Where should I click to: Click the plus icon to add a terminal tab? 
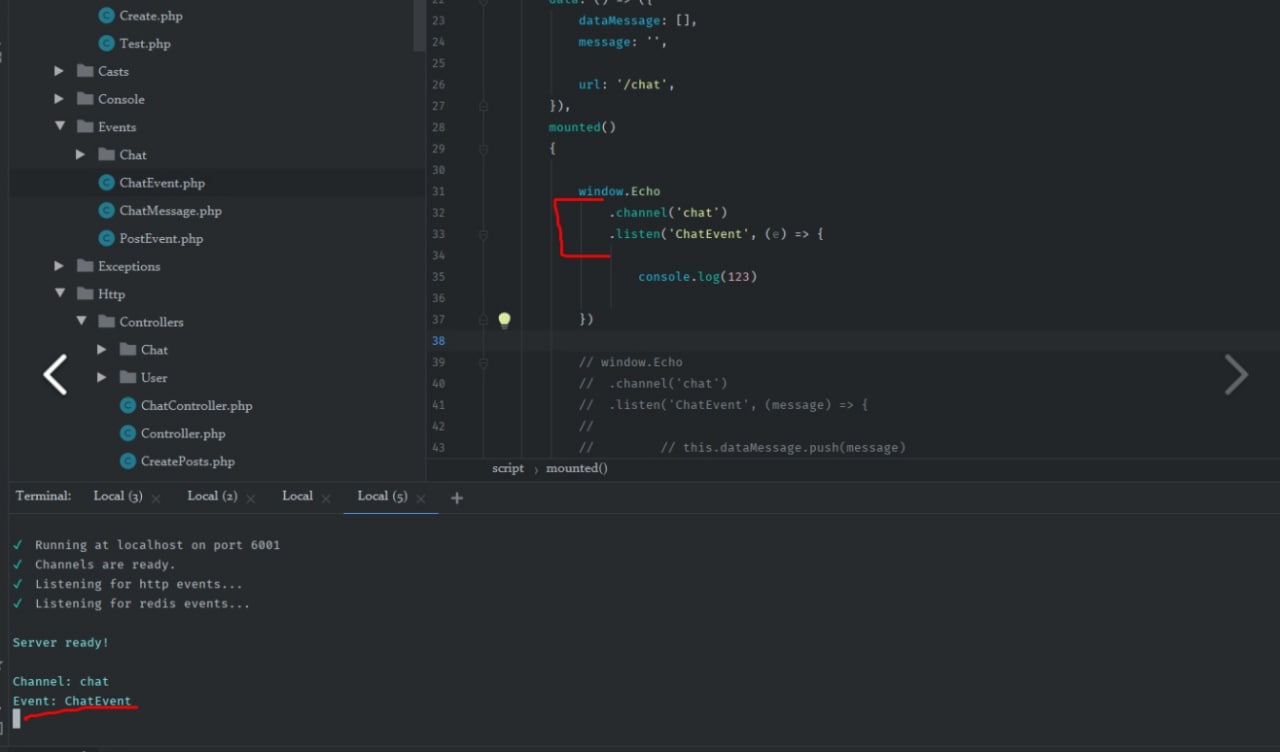[x=457, y=498]
